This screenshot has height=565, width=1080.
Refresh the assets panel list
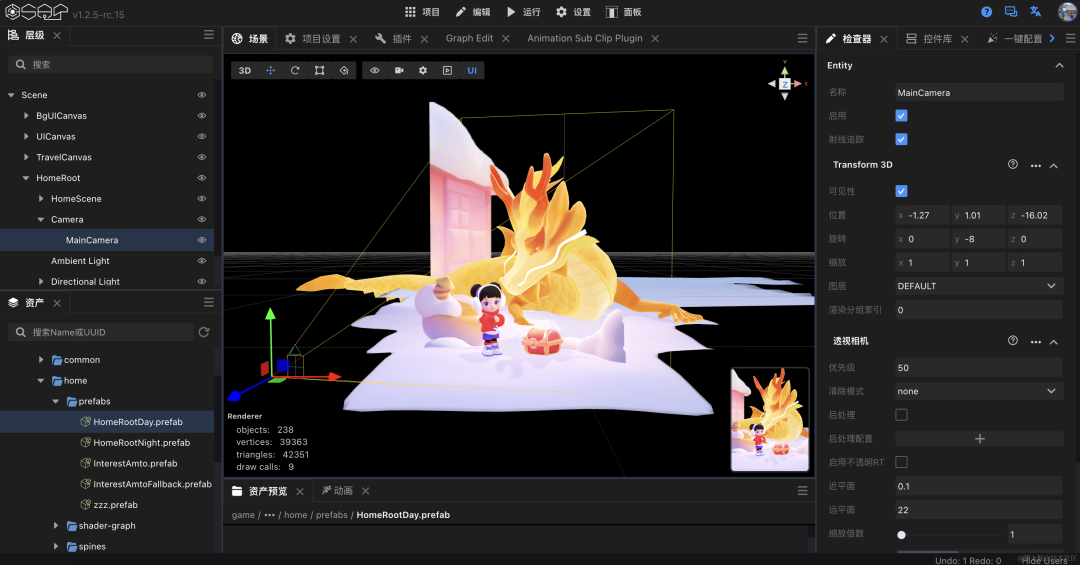pyautogui.click(x=204, y=332)
